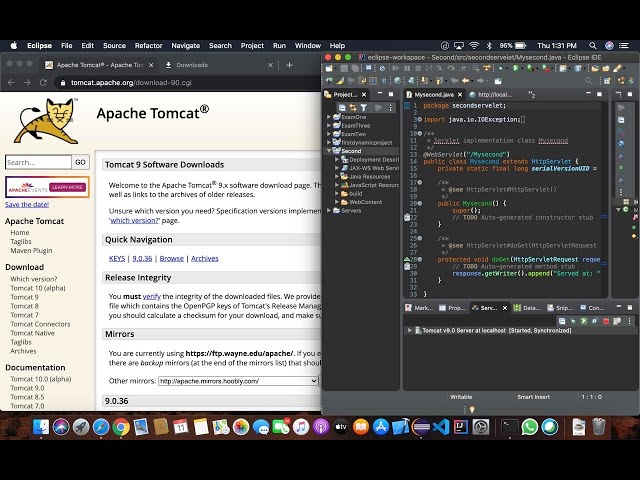The width and height of the screenshot is (640, 480).
Task: Open Servers view three-dot menu
Action: (629, 321)
